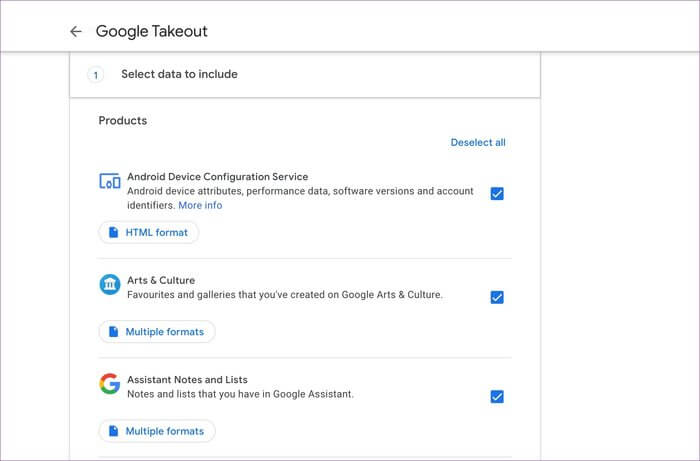Uncheck Assistant Notes and Lists checkbox

click(x=497, y=396)
